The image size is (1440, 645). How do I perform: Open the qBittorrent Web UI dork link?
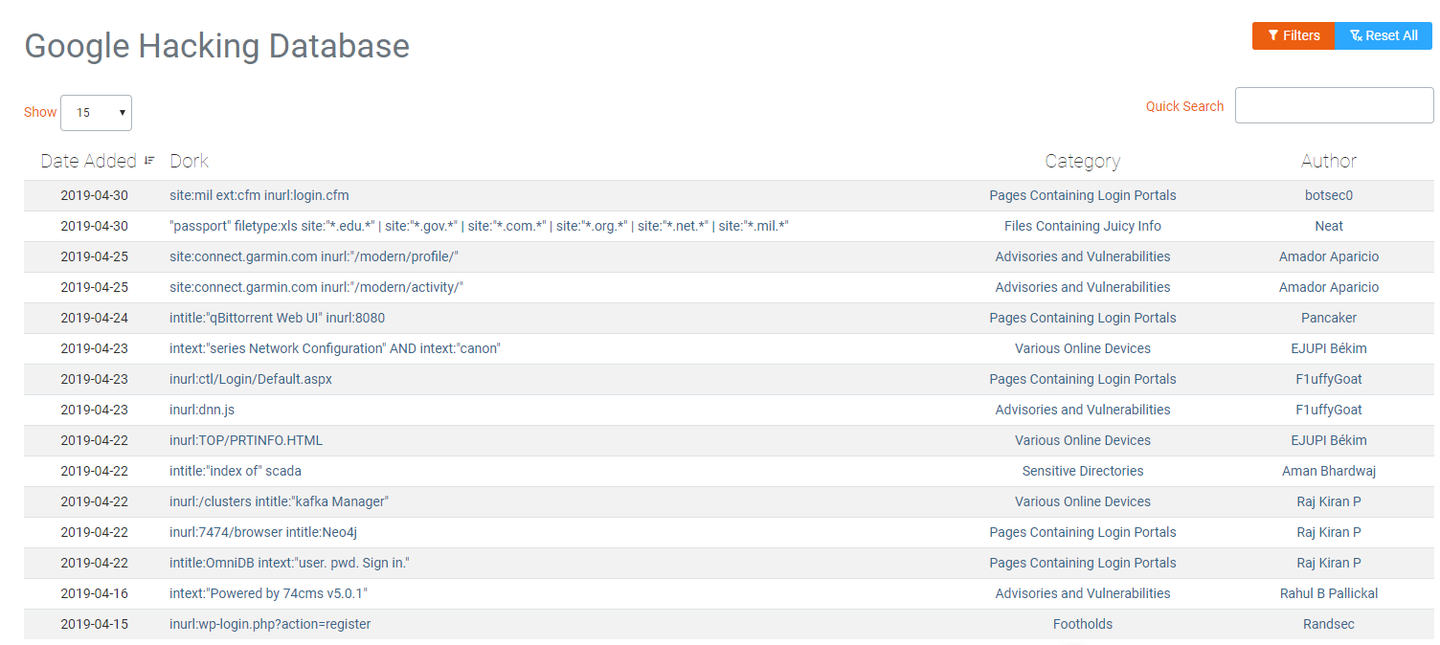pos(277,318)
